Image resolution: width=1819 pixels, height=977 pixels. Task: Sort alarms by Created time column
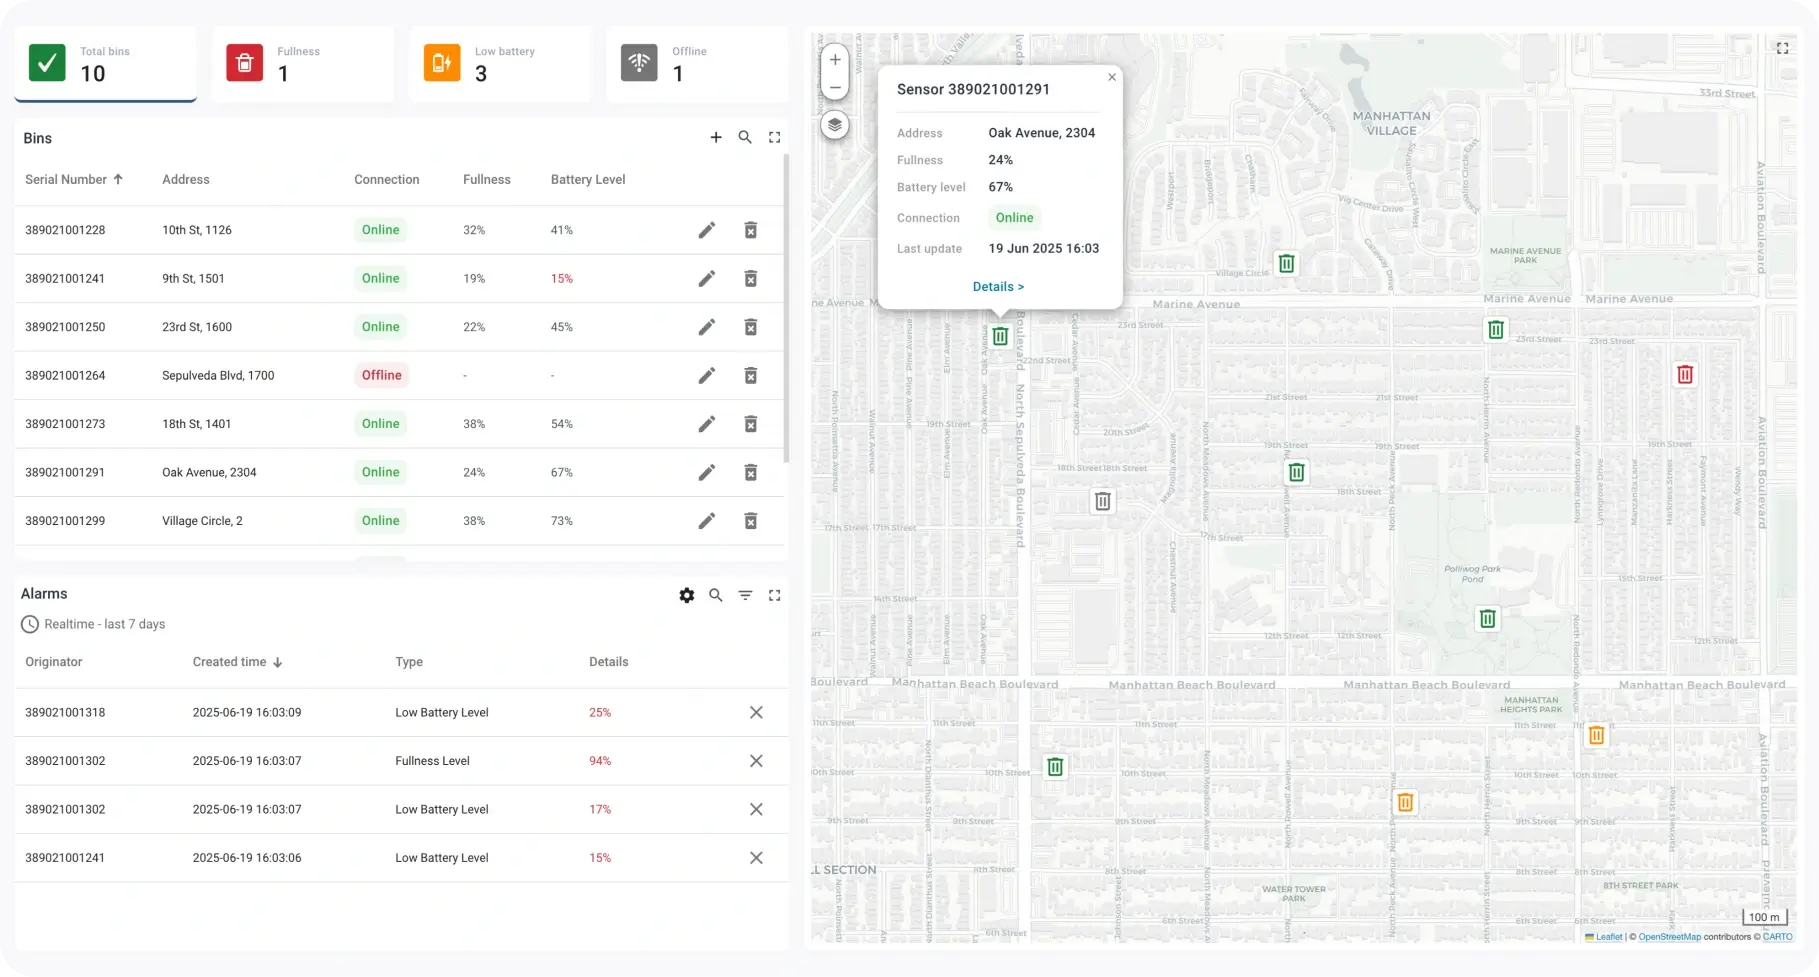[x=230, y=662]
